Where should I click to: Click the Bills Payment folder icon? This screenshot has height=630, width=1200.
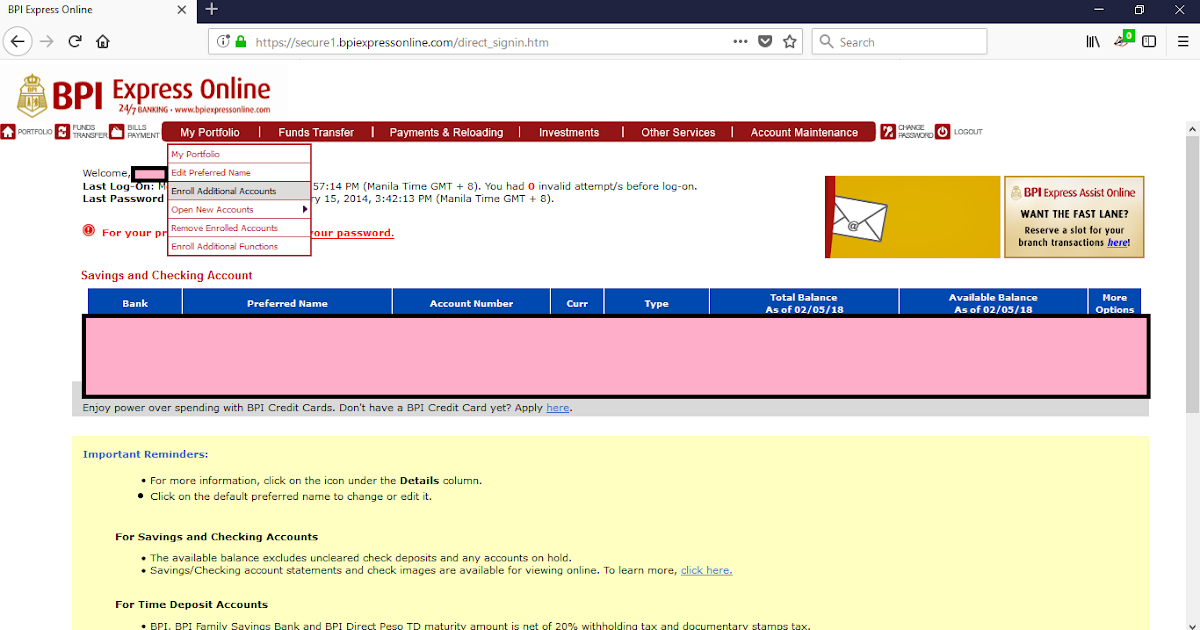(x=118, y=131)
